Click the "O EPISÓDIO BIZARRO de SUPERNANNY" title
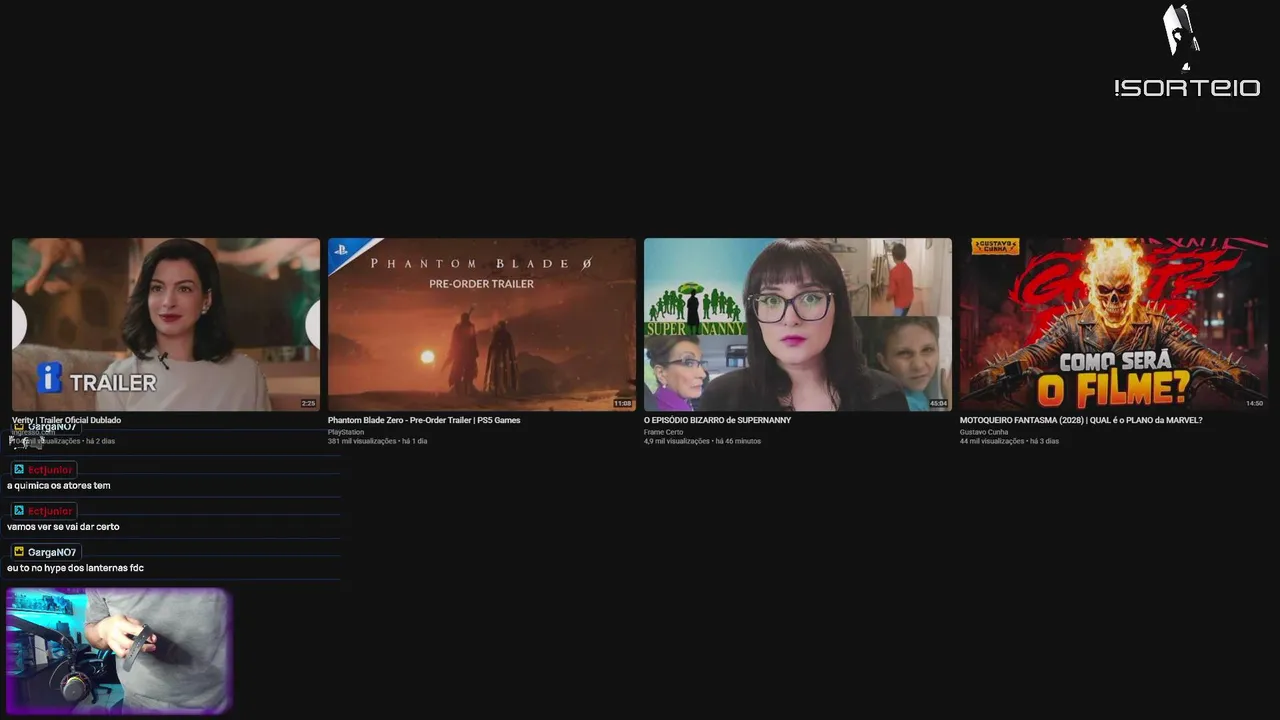1280x720 pixels. 717,420
